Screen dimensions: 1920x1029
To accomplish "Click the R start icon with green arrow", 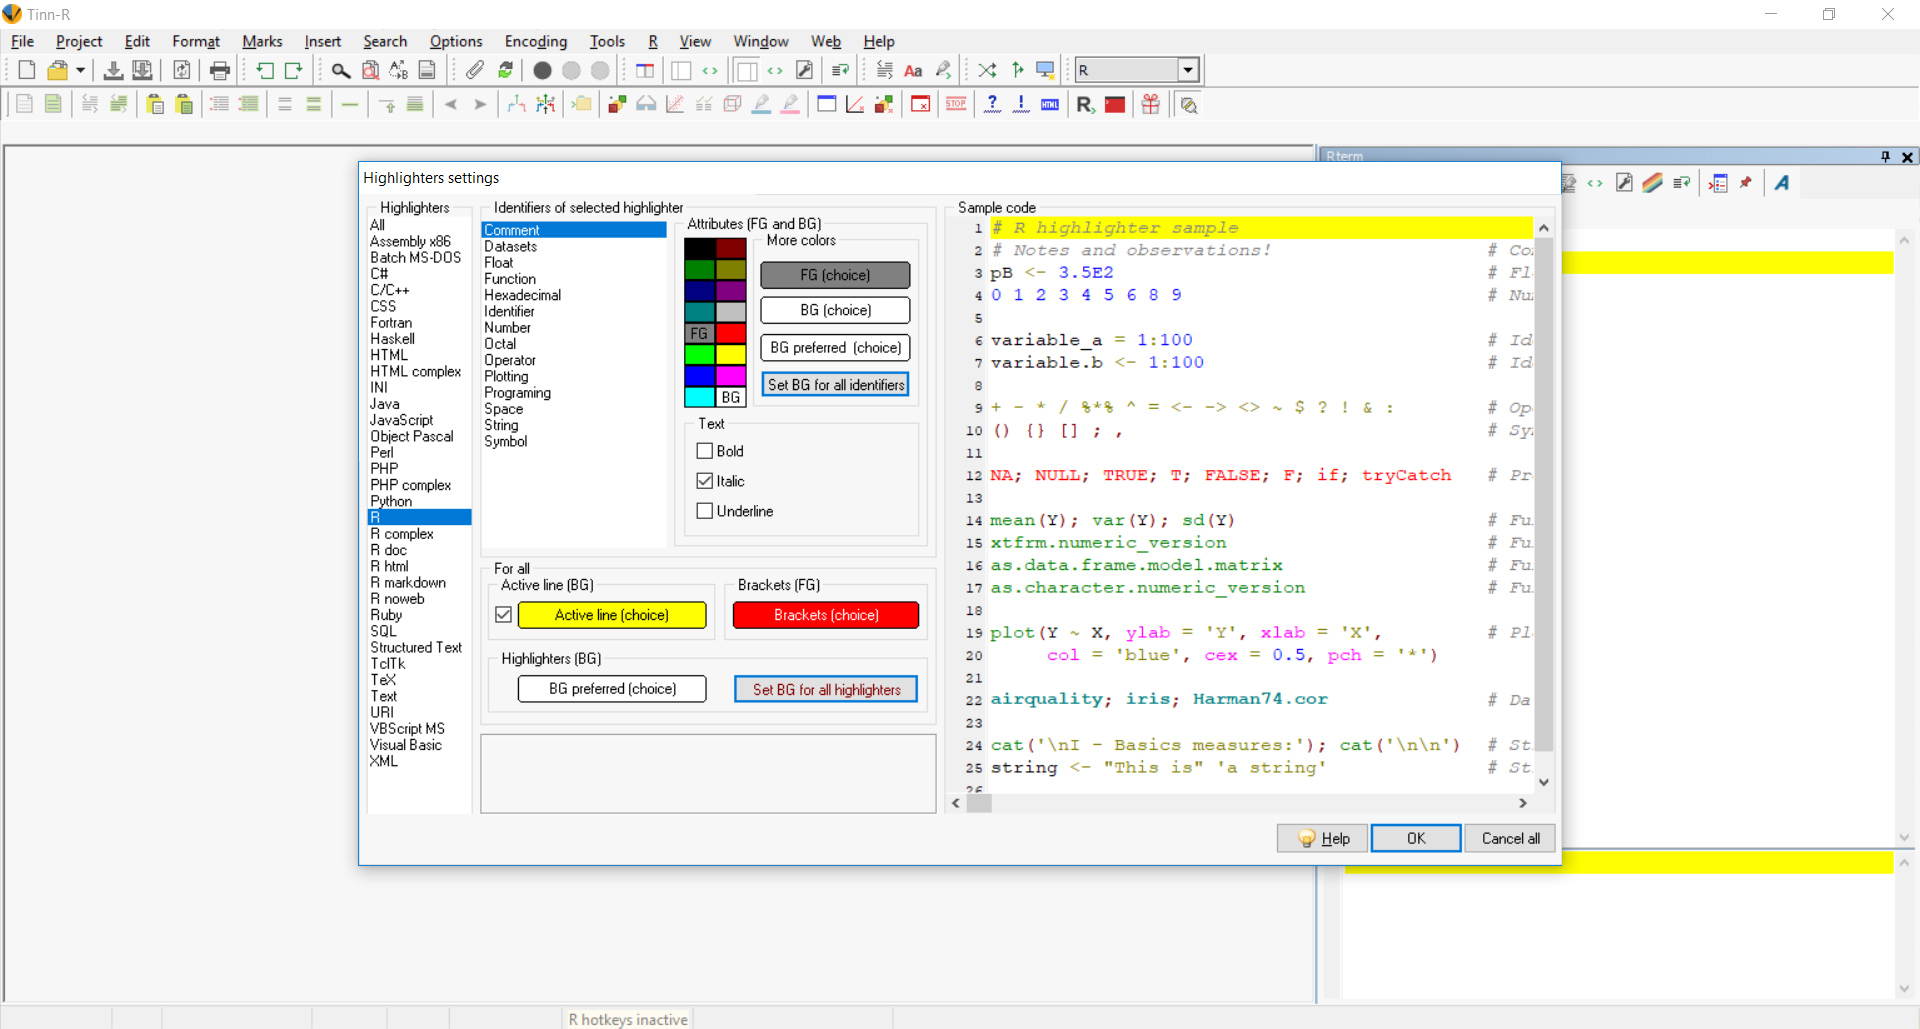I will tap(1085, 104).
